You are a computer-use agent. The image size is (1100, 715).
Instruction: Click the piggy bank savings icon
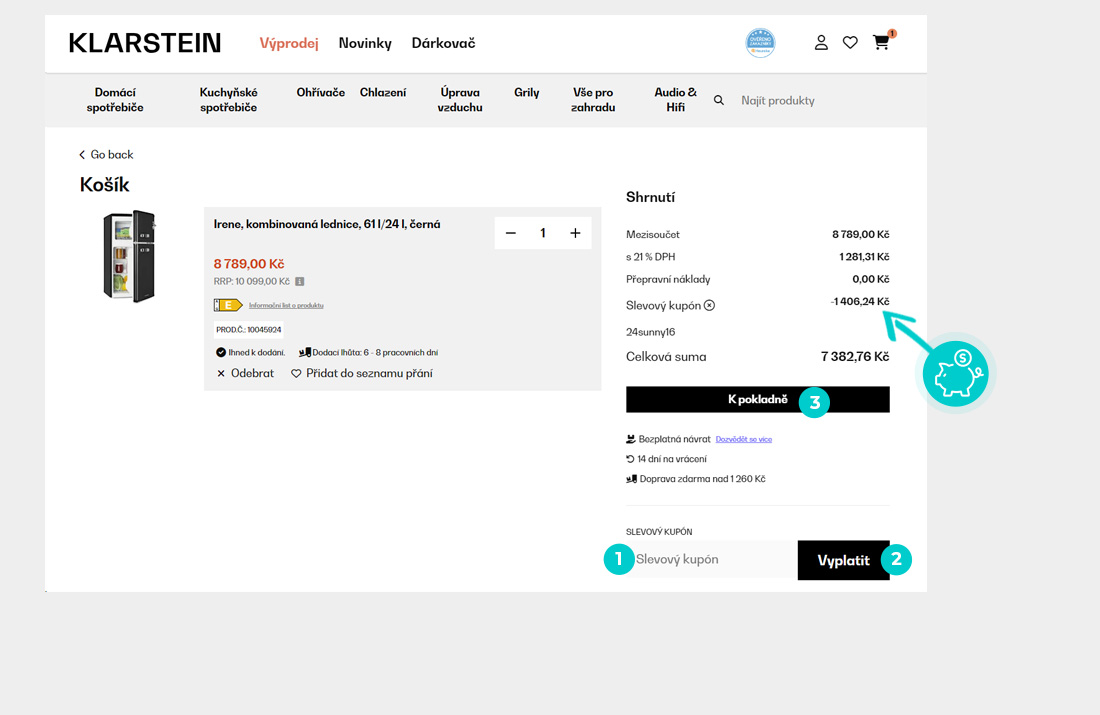click(x=955, y=374)
